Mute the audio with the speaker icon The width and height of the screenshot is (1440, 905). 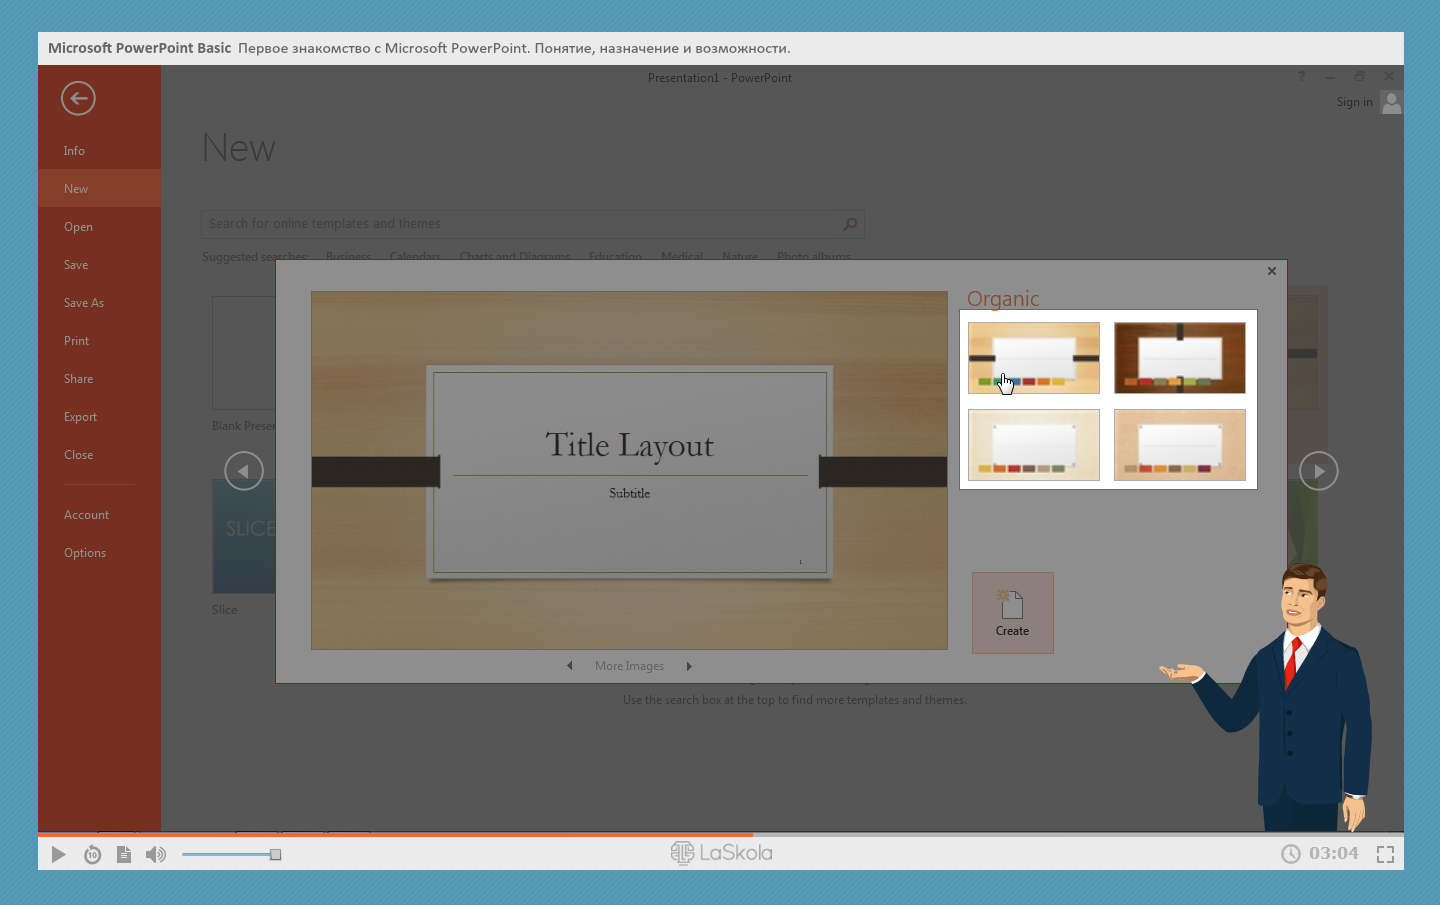[x=156, y=854]
